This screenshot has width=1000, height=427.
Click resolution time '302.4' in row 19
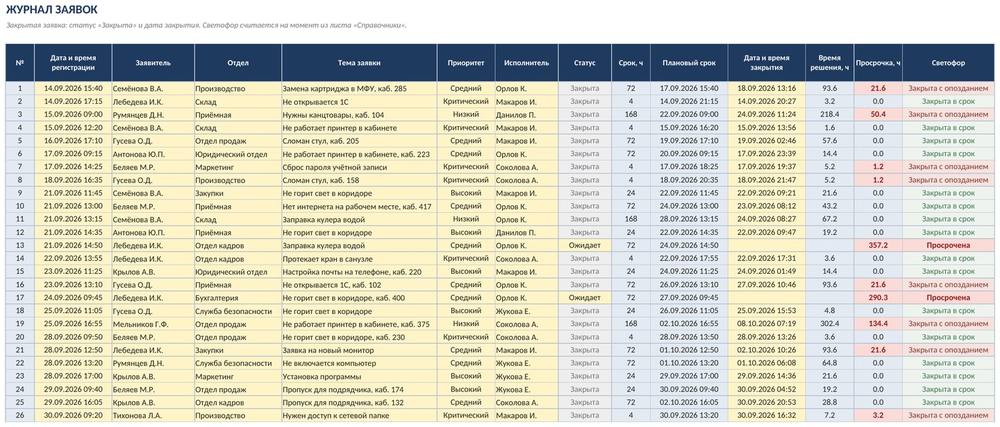(830, 324)
